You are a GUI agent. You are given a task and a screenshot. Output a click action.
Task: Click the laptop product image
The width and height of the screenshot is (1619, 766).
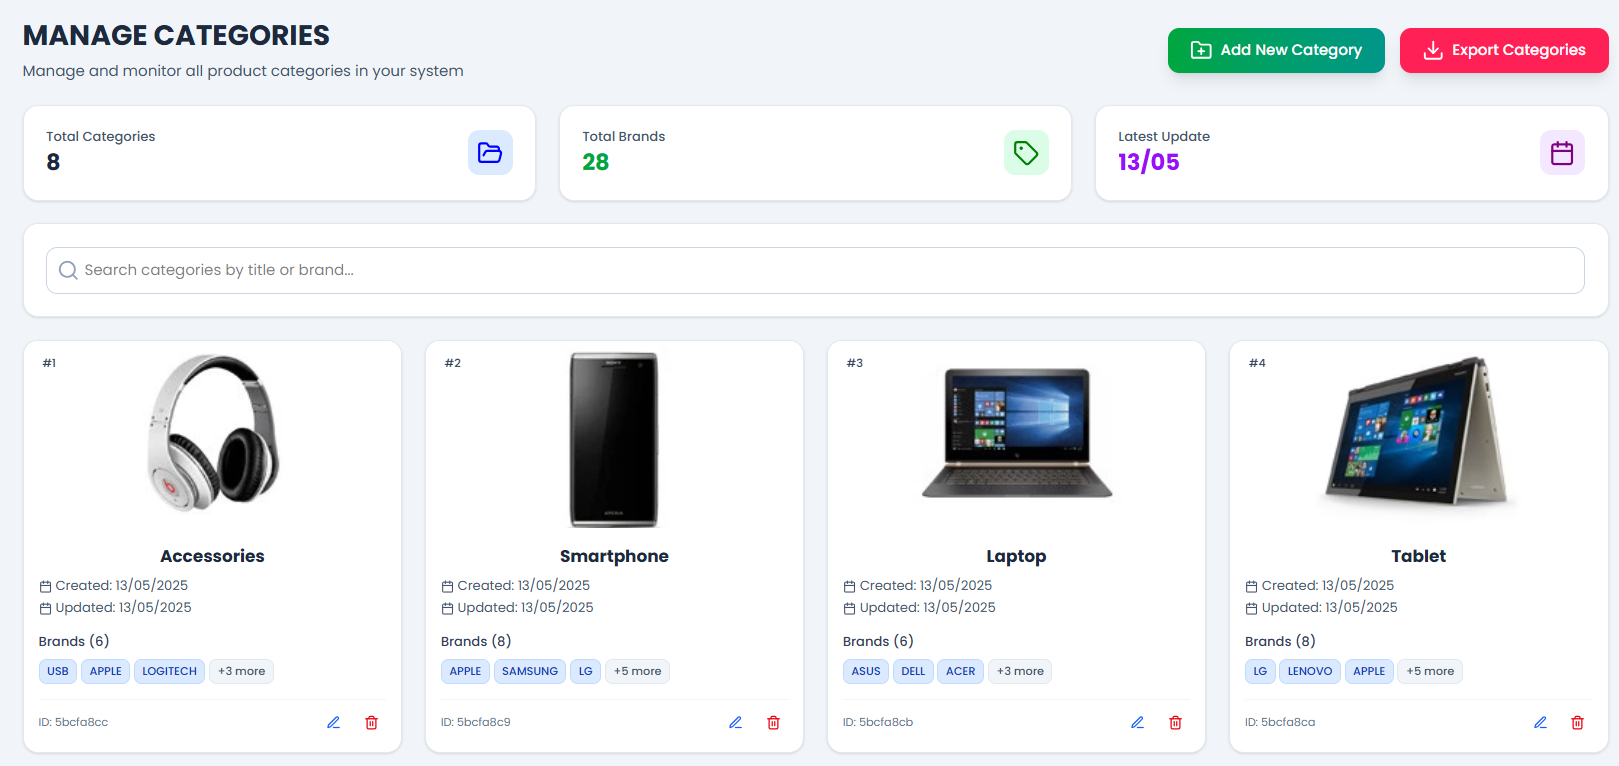click(1017, 432)
